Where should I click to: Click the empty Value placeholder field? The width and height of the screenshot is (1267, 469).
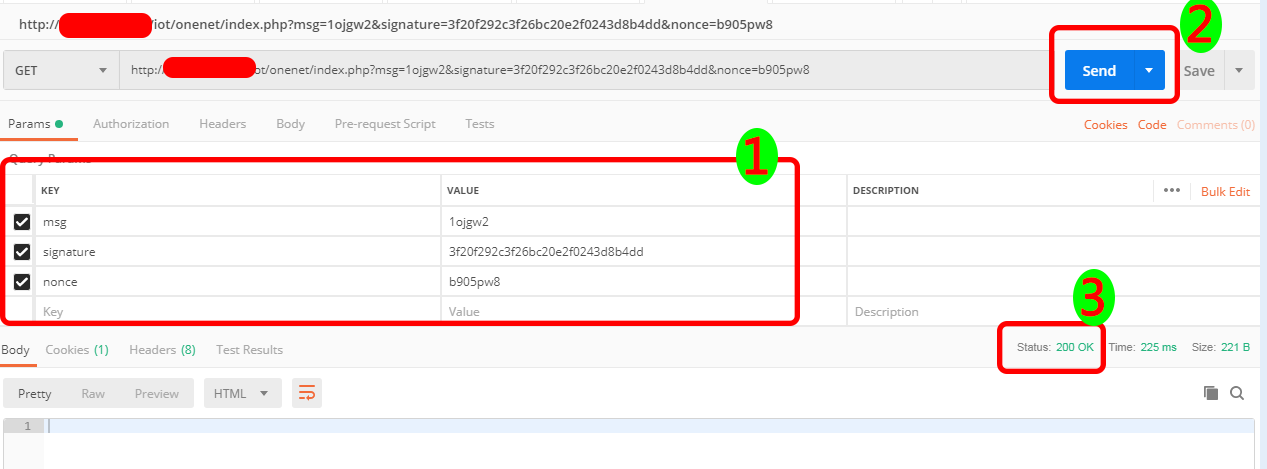pyautogui.click(x=644, y=312)
